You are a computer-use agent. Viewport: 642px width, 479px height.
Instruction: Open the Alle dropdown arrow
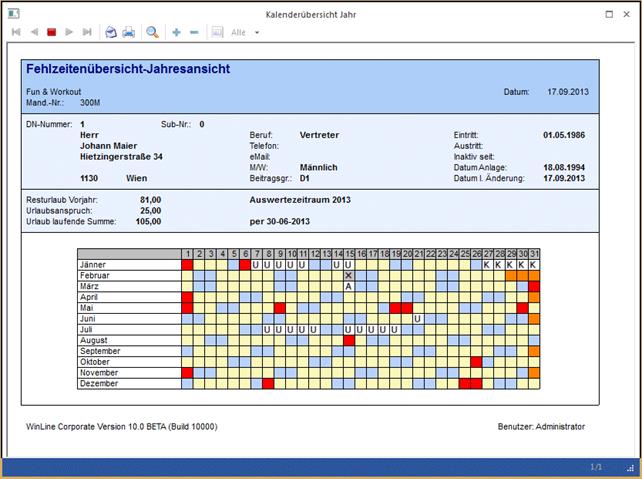tap(257, 32)
